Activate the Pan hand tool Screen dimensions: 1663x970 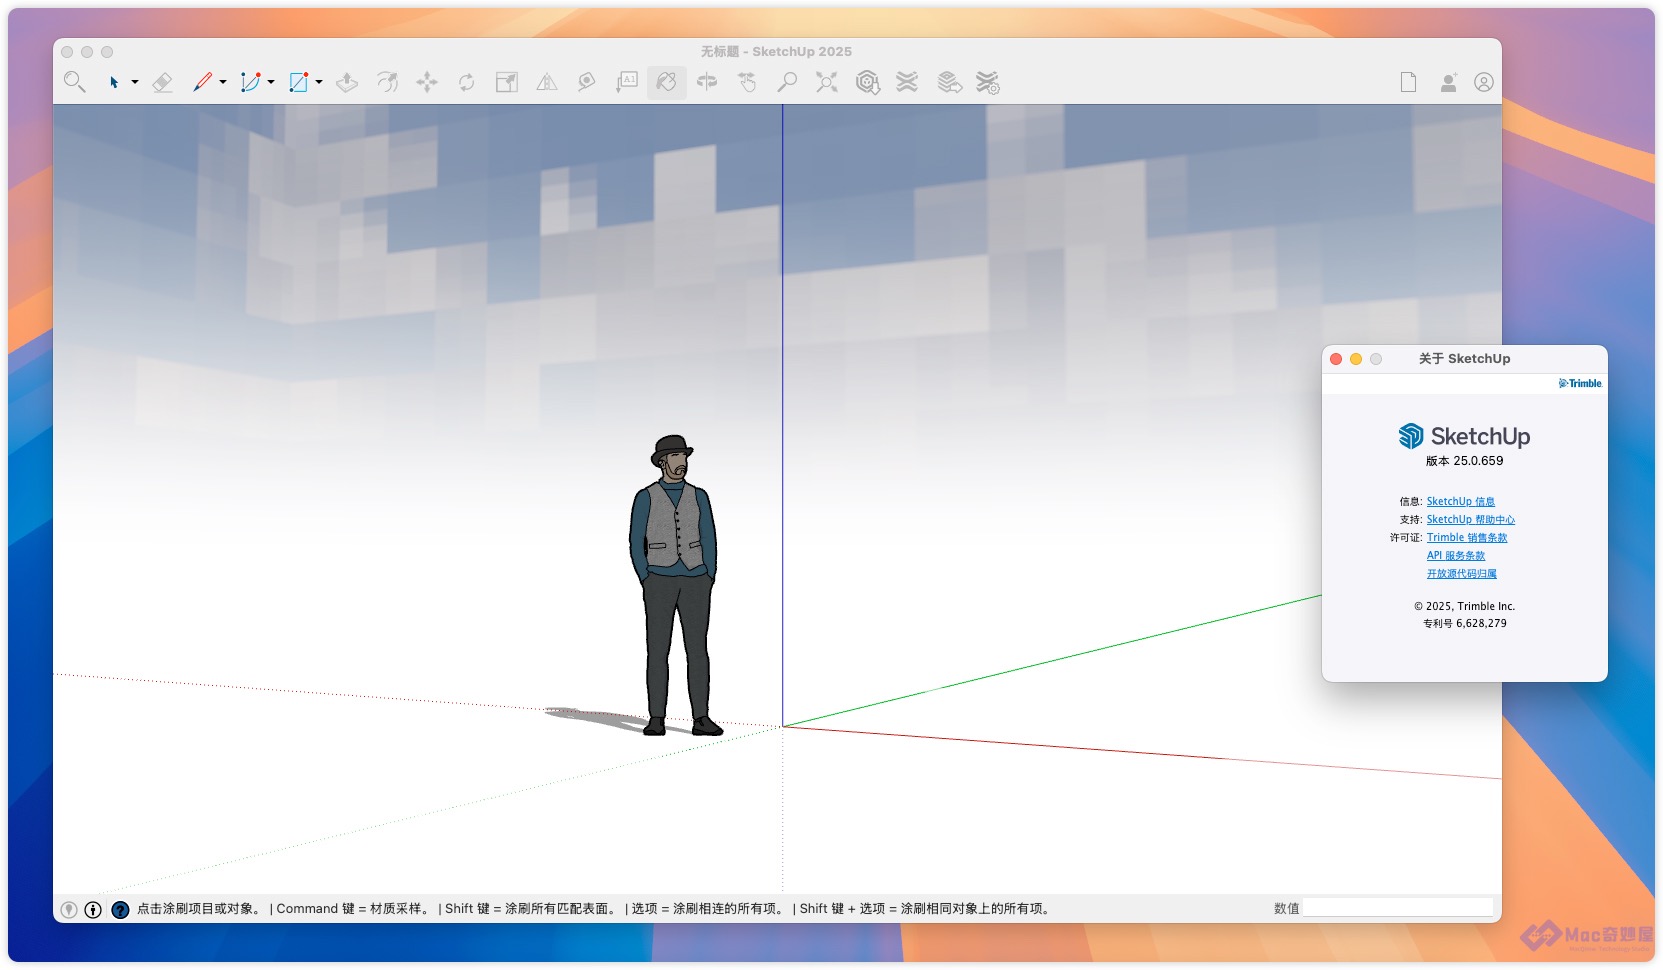(747, 82)
